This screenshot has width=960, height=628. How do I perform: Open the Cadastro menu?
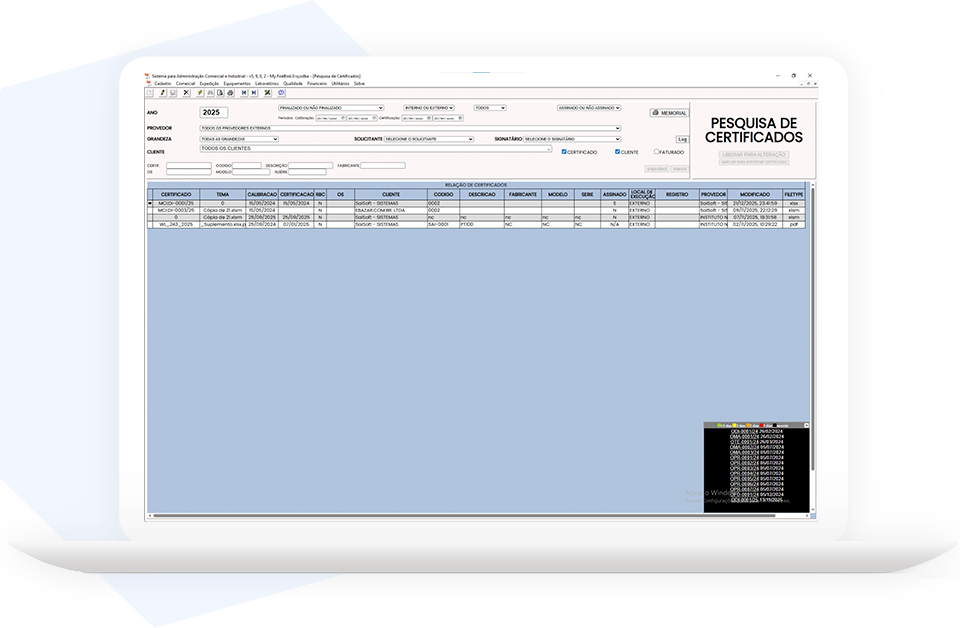163,83
